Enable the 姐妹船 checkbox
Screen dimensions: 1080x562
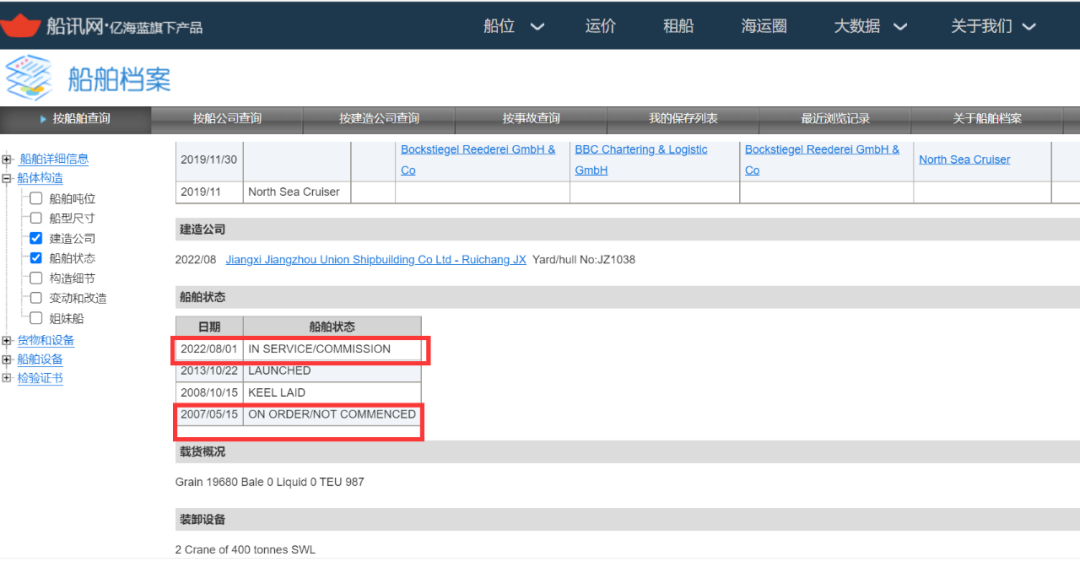(x=36, y=318)
